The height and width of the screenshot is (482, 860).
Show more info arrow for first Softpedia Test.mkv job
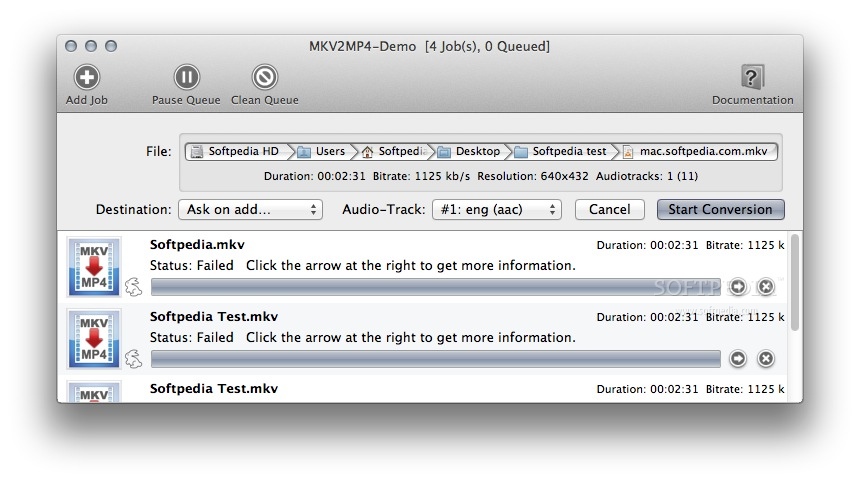tap(738, 359)
